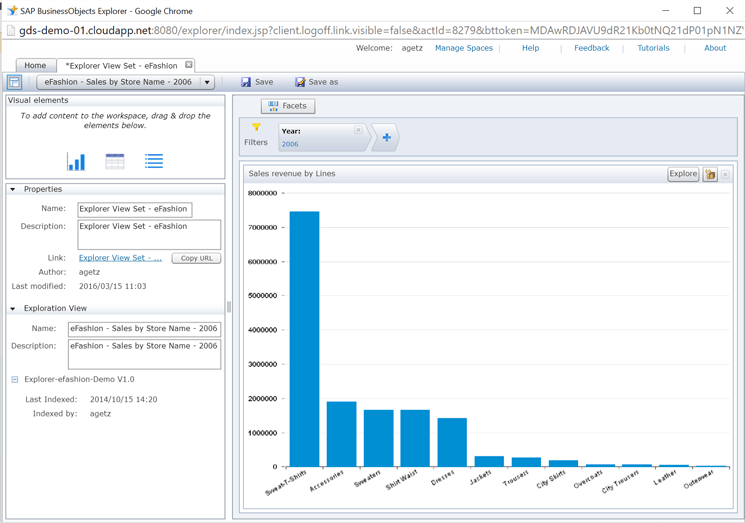Image resolution: width=745 pixels, height=523 pixels.
Task: Click the Last Indexed date 2014/10/15 14:20
Action: coord(124,399)
